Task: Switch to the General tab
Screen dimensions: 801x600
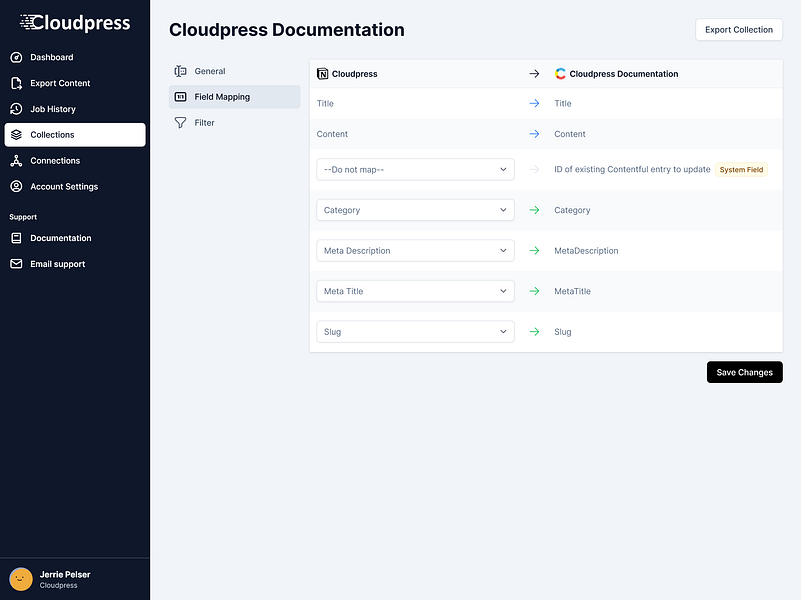Action: [234, 71]
